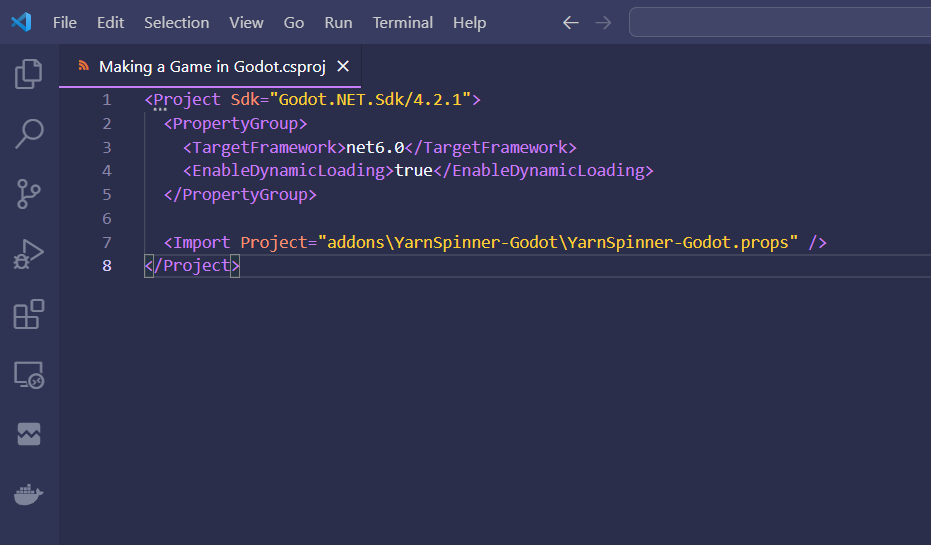
Task: Click line number 7 in the gutter
Action: [107, 242]
